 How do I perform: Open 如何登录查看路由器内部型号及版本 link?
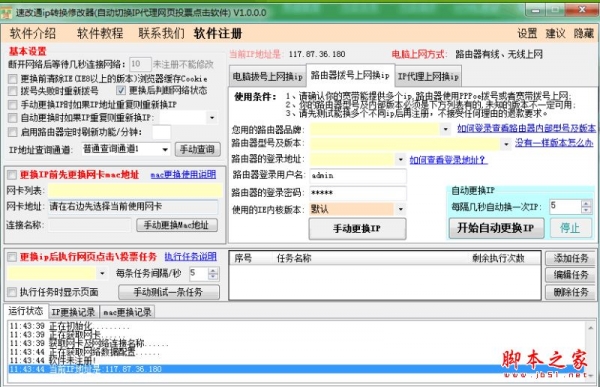(x=526, y=129)
